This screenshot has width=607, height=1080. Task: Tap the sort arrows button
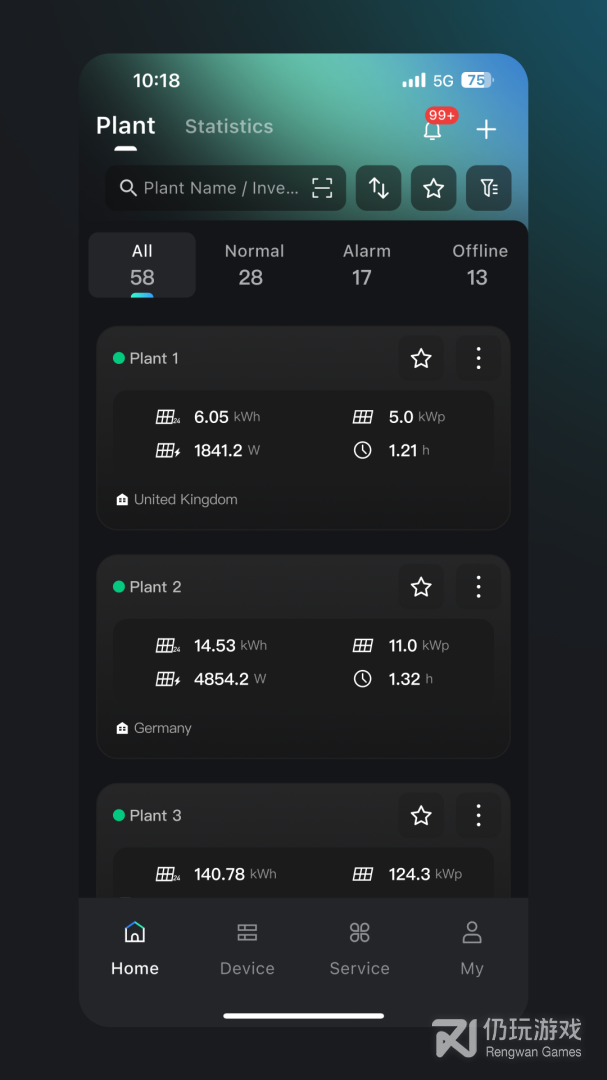point(378,188)
